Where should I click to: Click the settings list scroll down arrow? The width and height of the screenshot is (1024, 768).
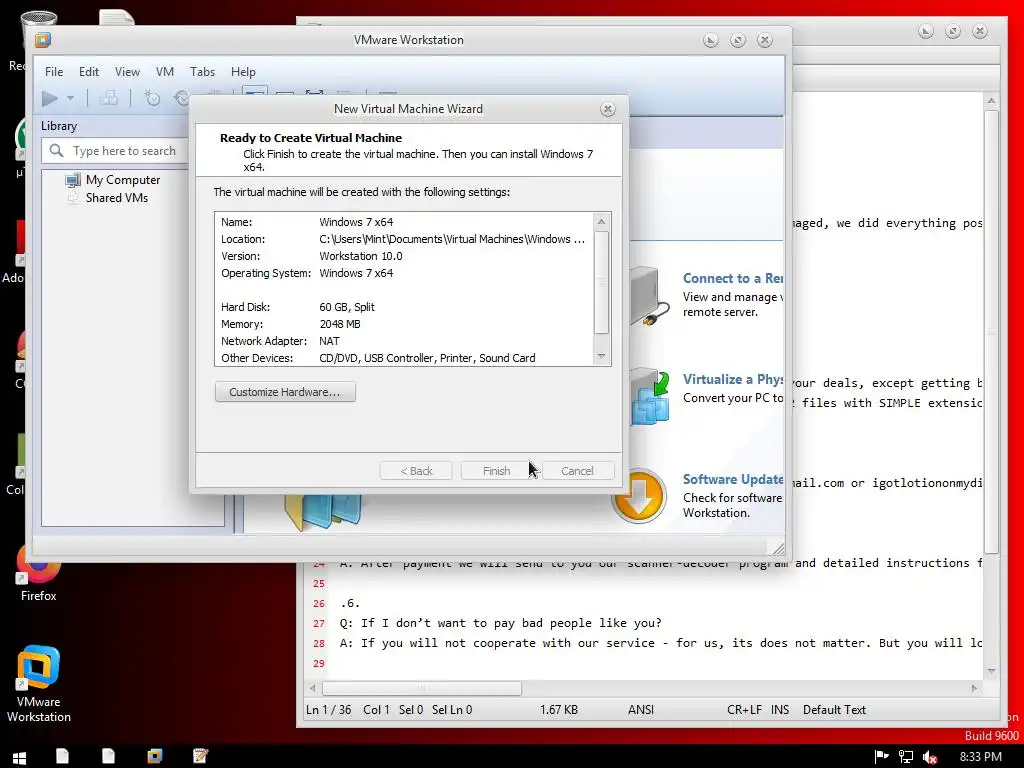[601, 356]
